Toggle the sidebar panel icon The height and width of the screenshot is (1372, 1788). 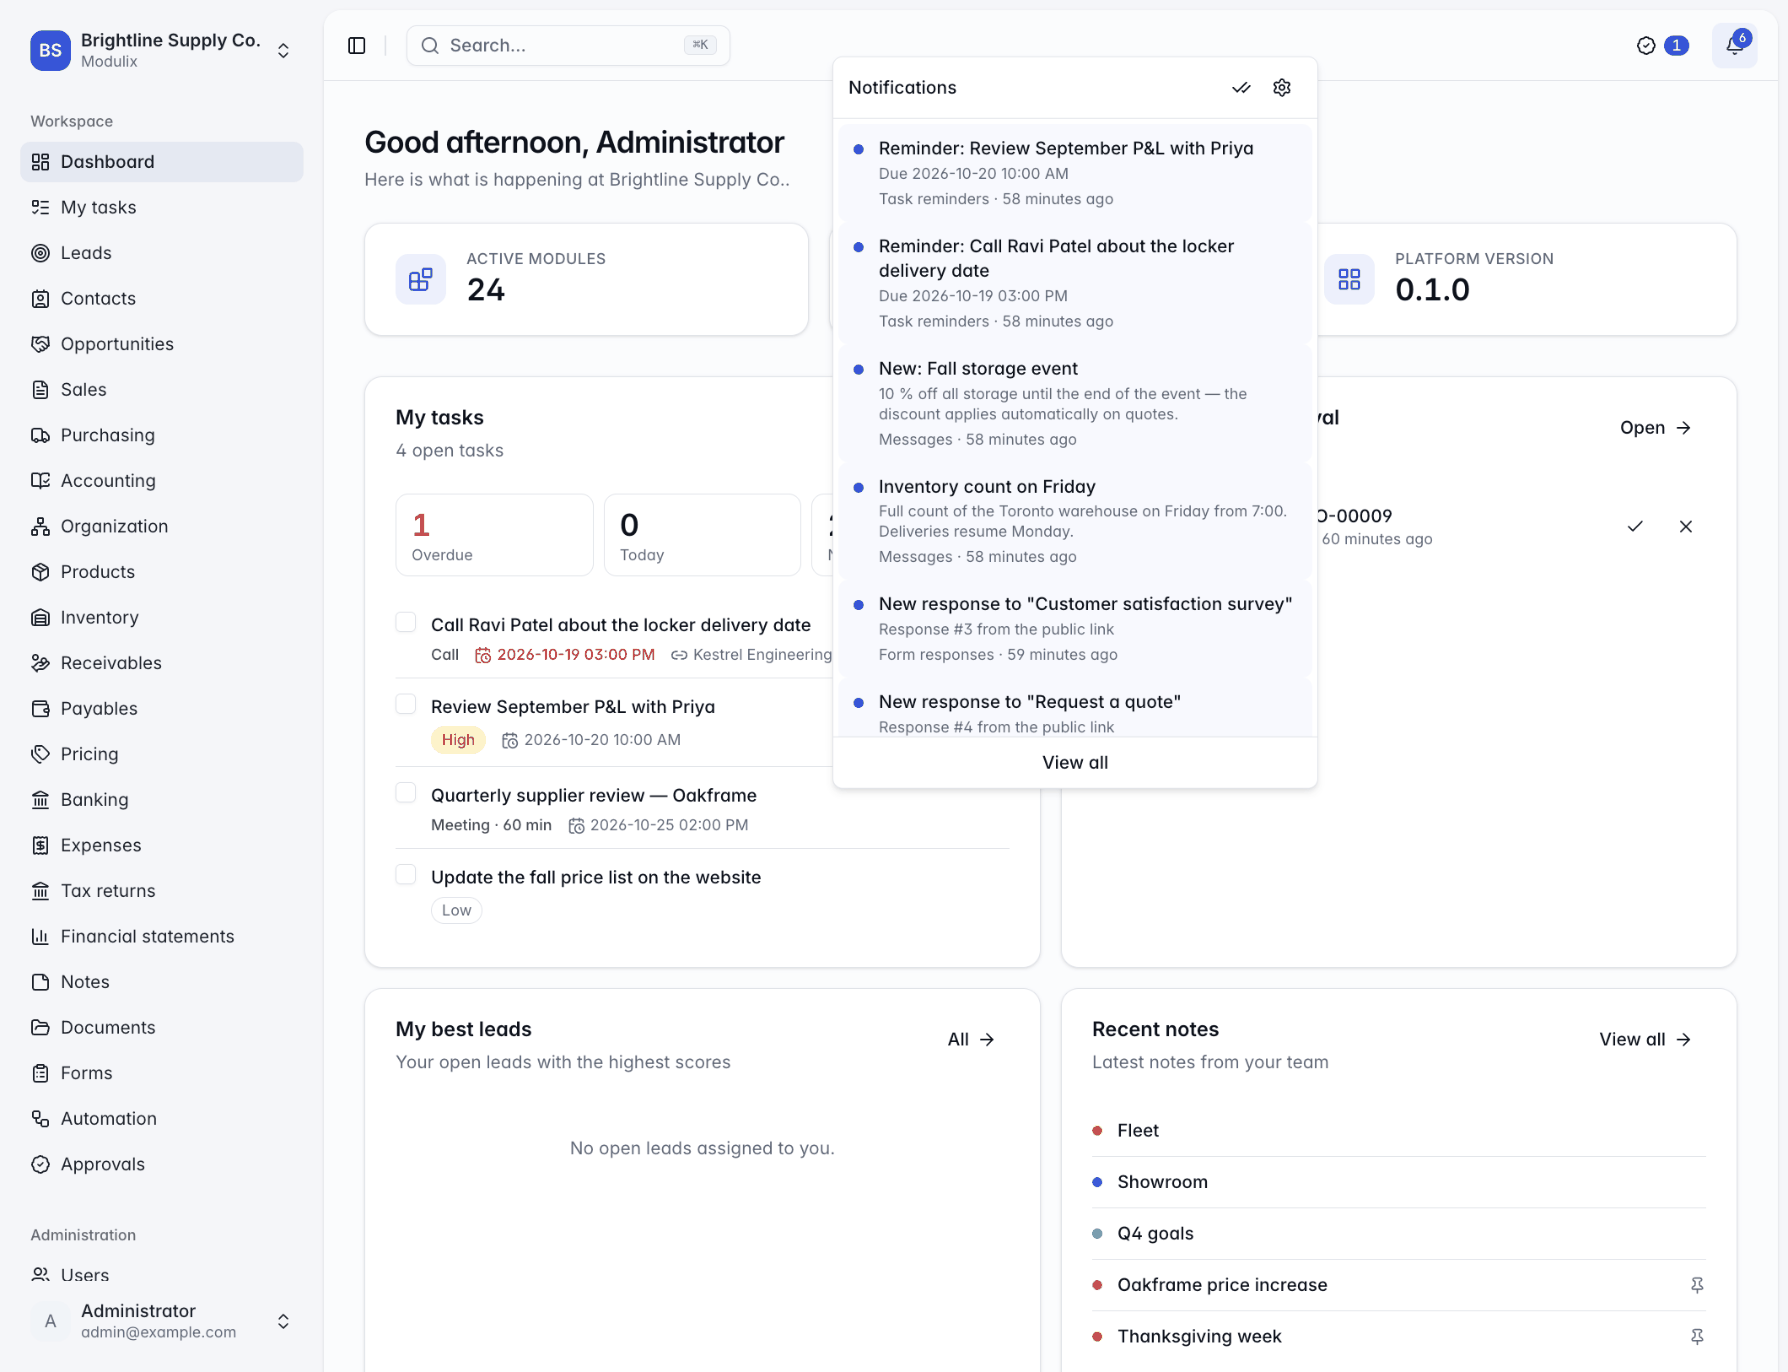click(x=357, y=46)
